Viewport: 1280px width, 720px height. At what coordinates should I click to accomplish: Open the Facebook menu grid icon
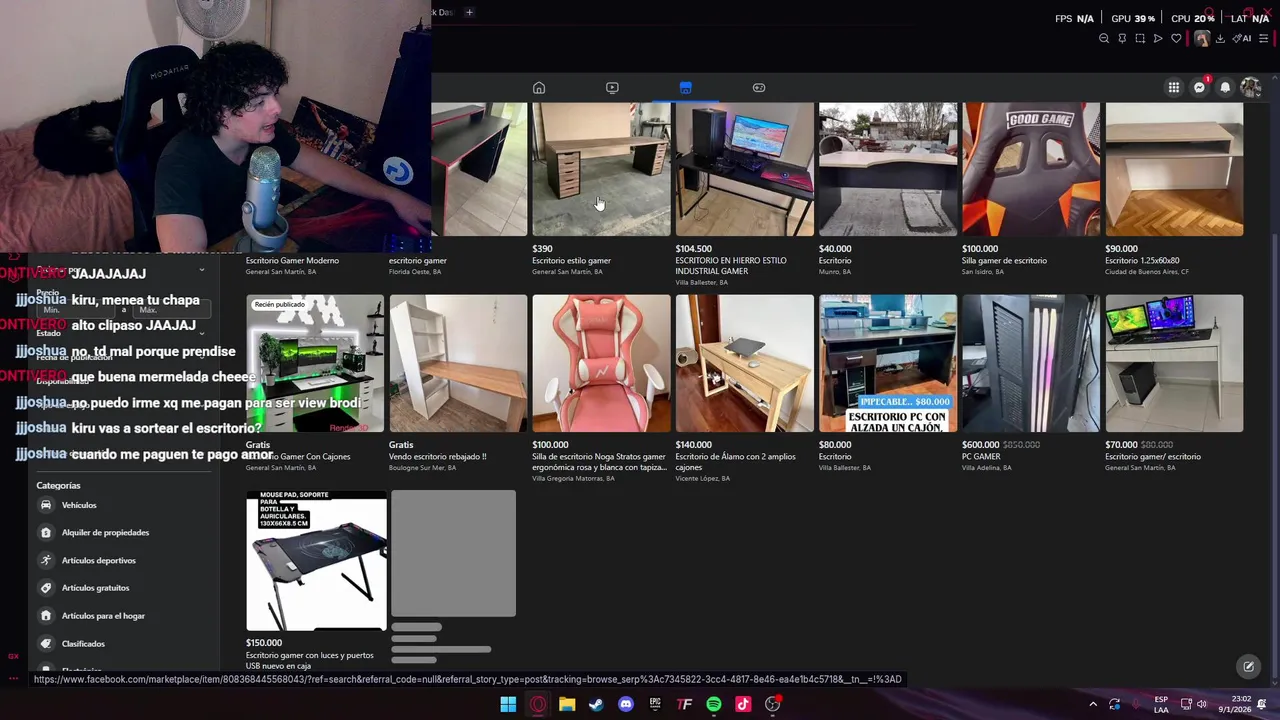1174,88
